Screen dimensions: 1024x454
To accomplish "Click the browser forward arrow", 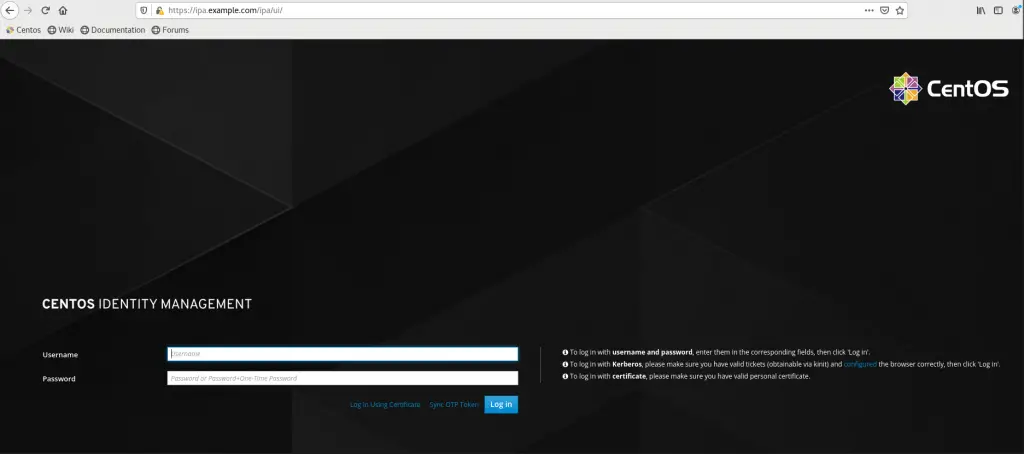I will coord(27,10).
